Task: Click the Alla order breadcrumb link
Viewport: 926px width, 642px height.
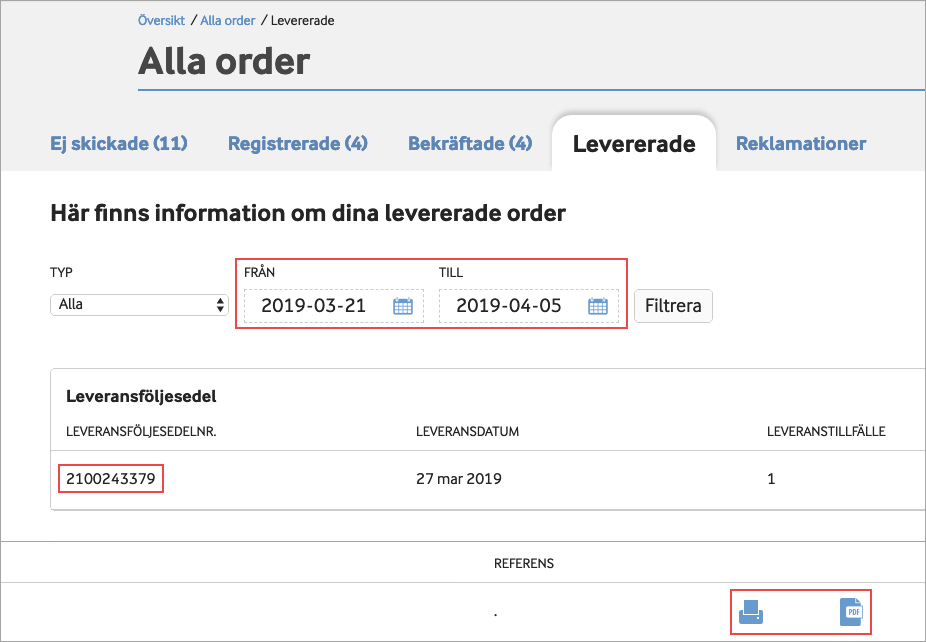Action: [x=228, y=20]
